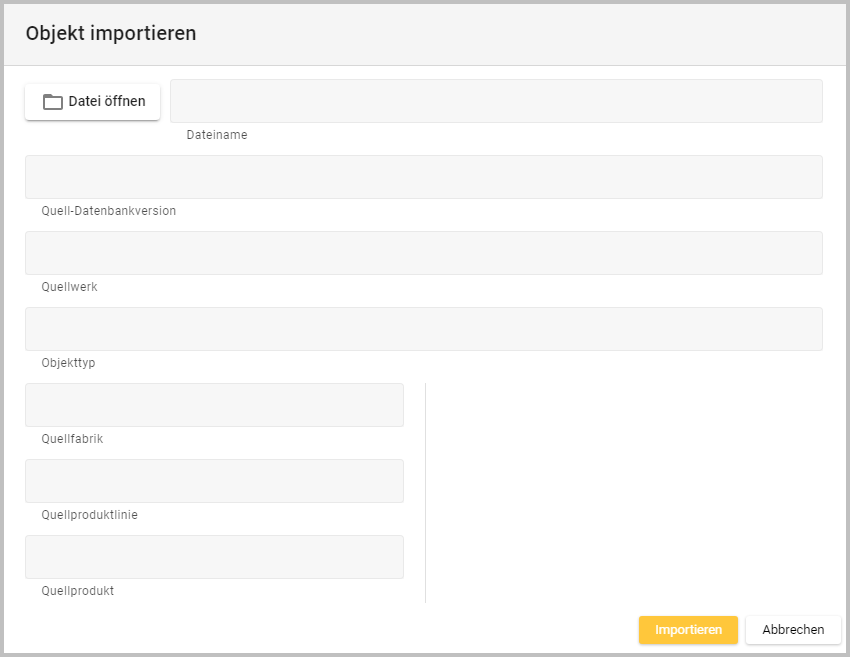The image size is (850, 657).
Task: Click the folder icon in Datei öffnen
Action: [x=53, y=102]
